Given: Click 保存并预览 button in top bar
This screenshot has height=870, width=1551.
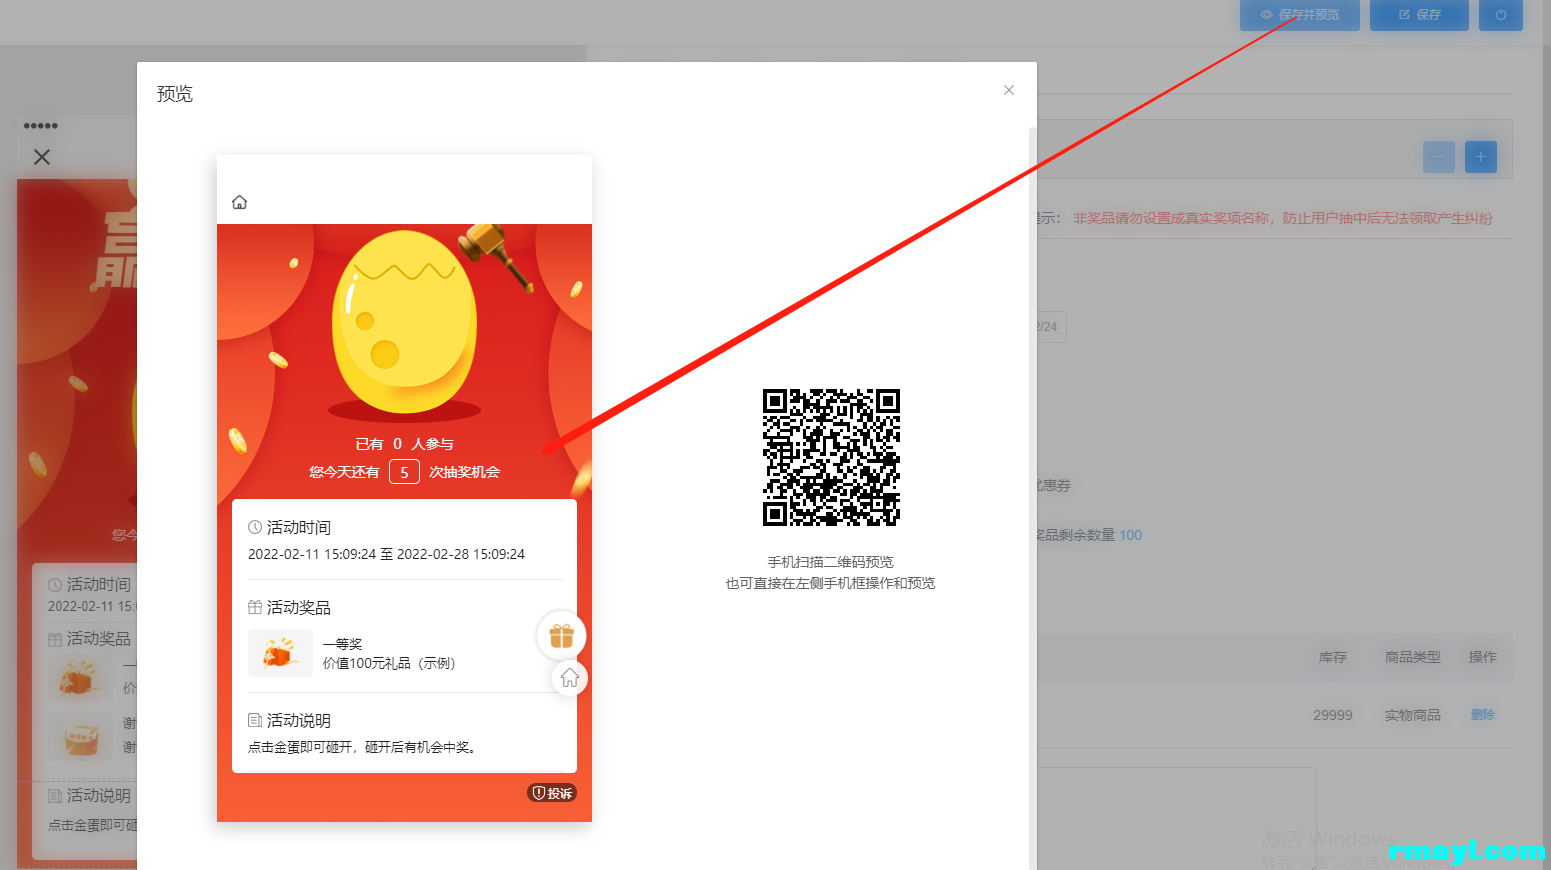Looking at the screenshot, I should click(1299, 15).
